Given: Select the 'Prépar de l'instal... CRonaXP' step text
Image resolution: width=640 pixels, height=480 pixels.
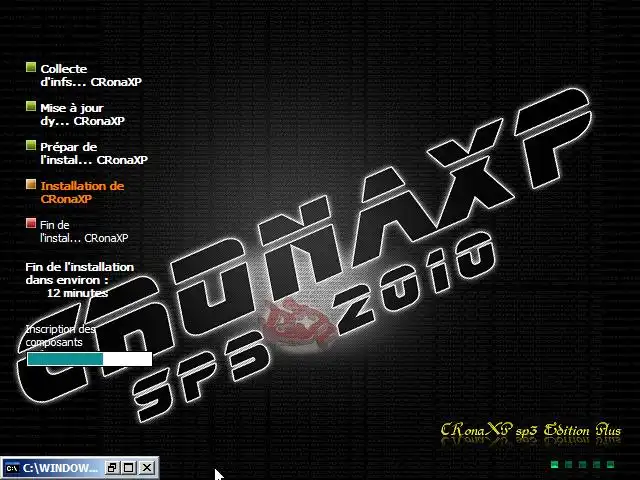Looking at the screenshot, I should click(94, 153).
